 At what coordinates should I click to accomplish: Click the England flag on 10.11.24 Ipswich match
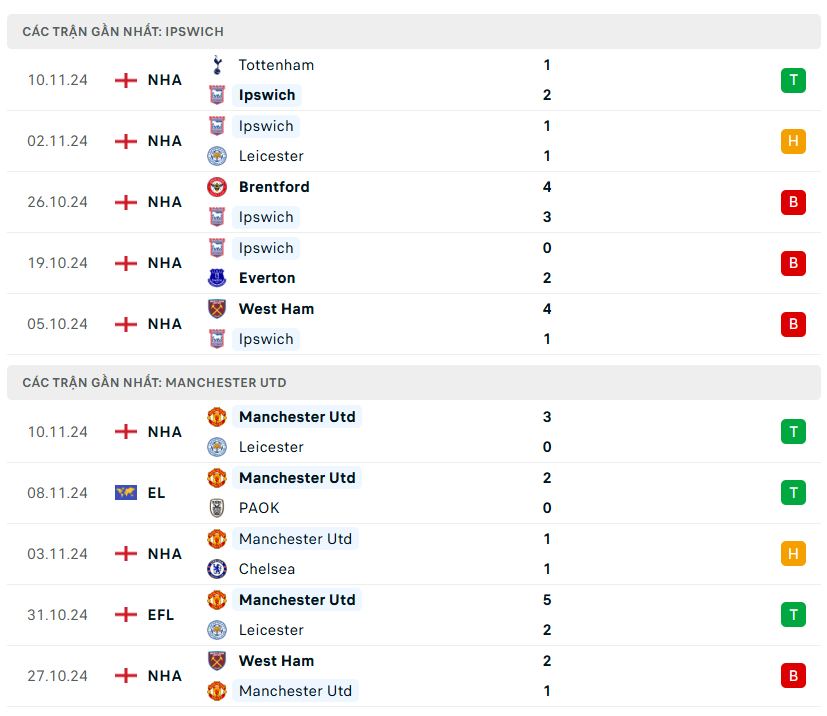tap(126, 80)
